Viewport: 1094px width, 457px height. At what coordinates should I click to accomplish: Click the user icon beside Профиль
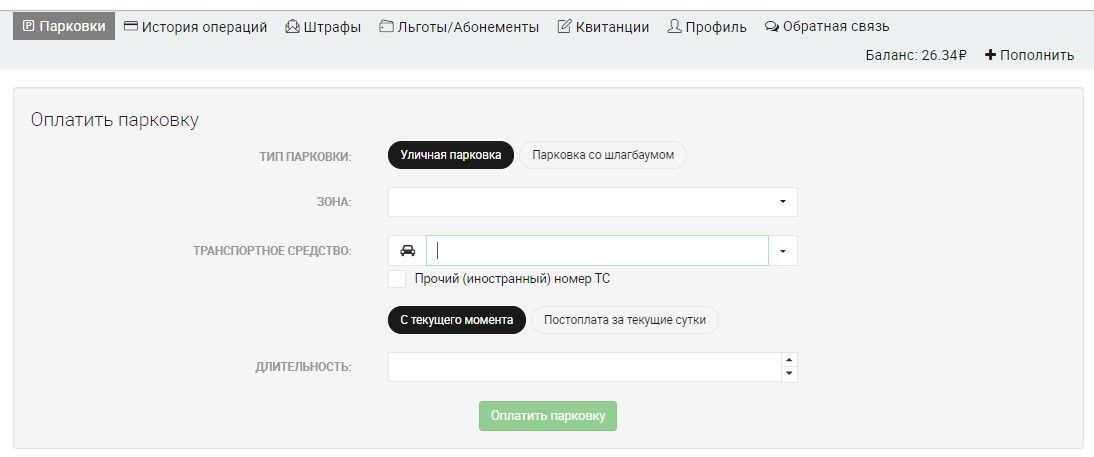(674, 27)
